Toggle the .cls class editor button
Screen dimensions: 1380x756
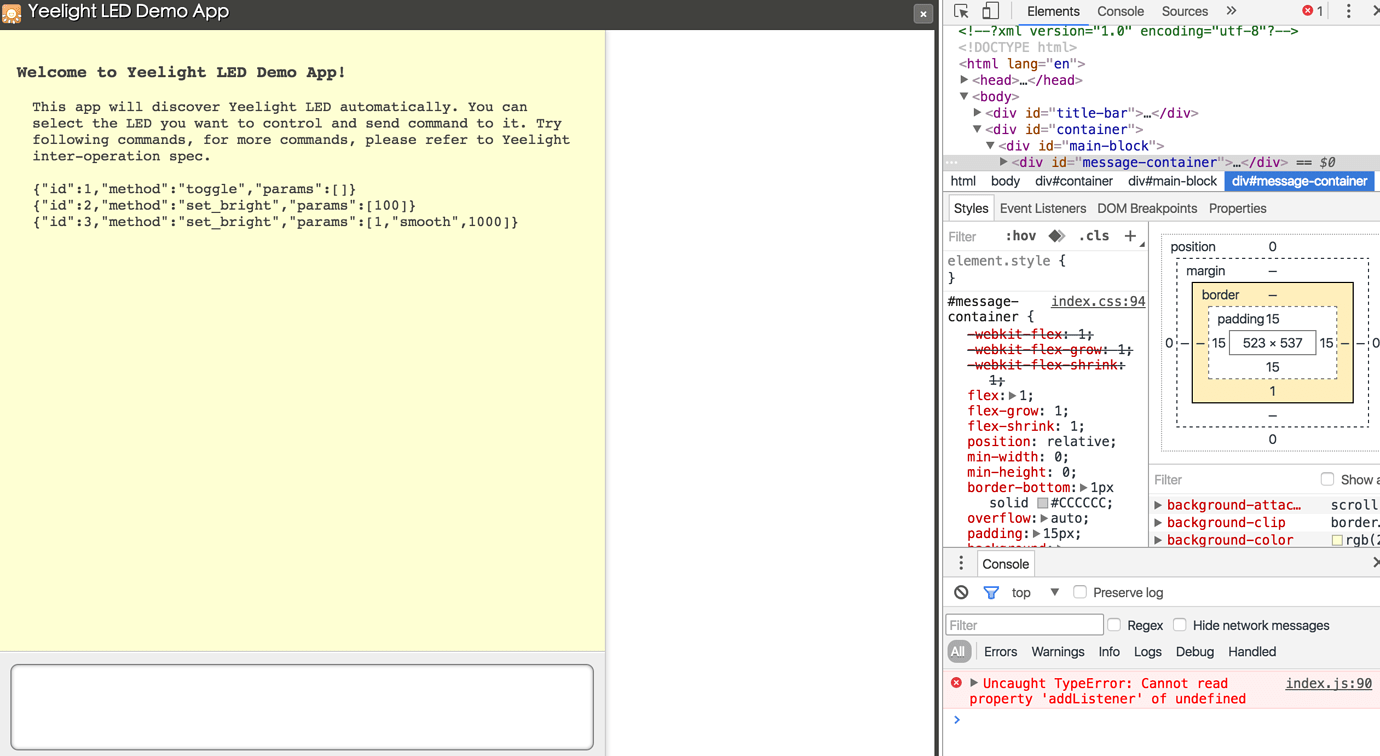coord(1094,236)
